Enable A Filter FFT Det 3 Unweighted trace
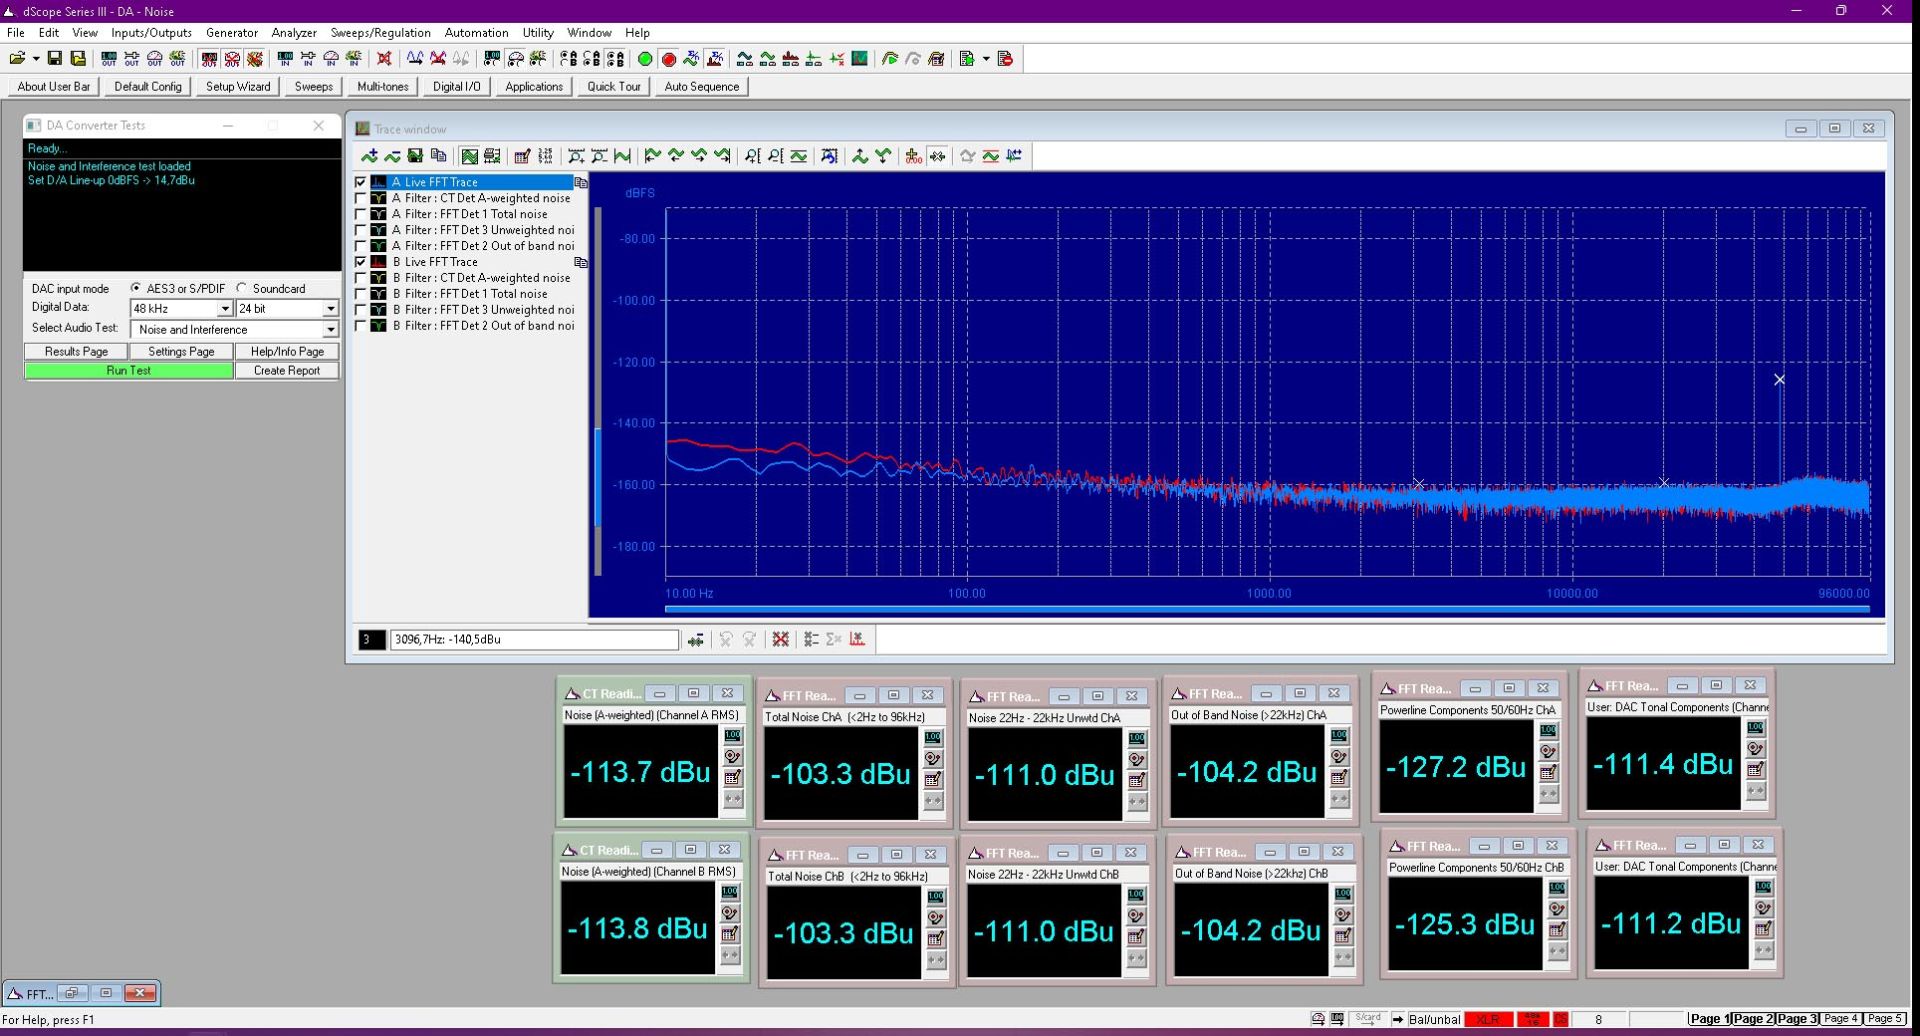1920x1036 pixels. [x=361, y=230]
